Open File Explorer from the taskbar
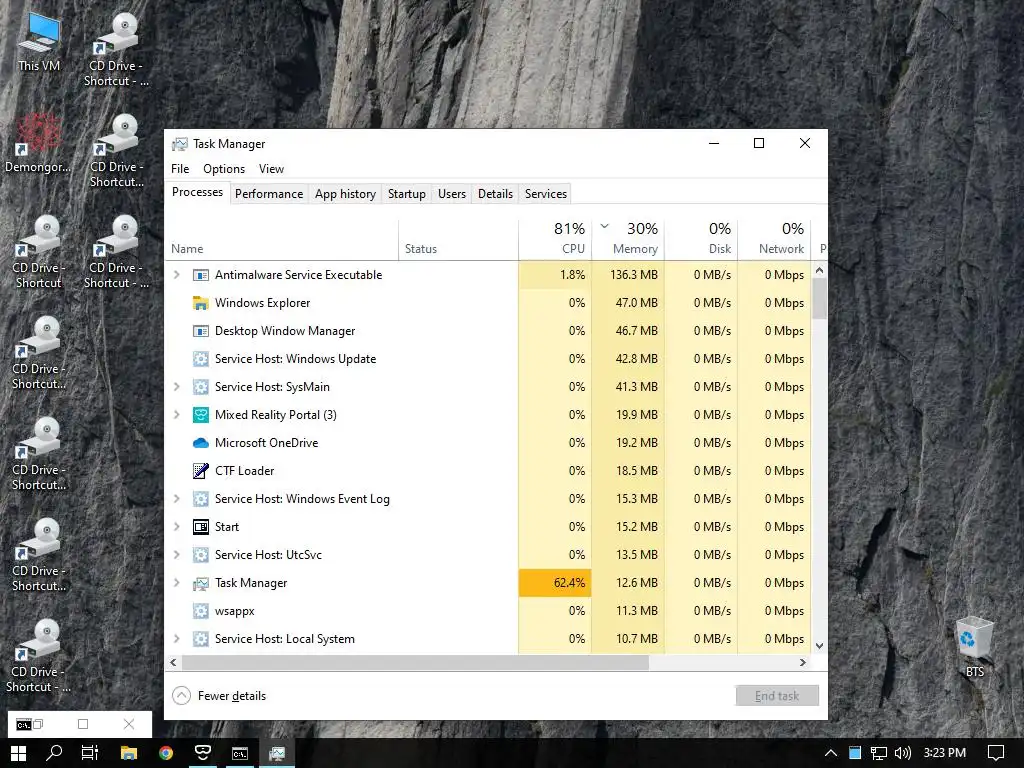 [x=129, y=753]
